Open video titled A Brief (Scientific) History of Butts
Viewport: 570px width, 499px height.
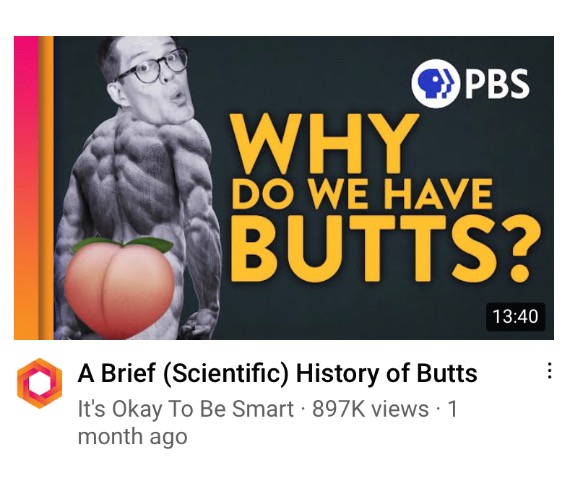[277, 373]
